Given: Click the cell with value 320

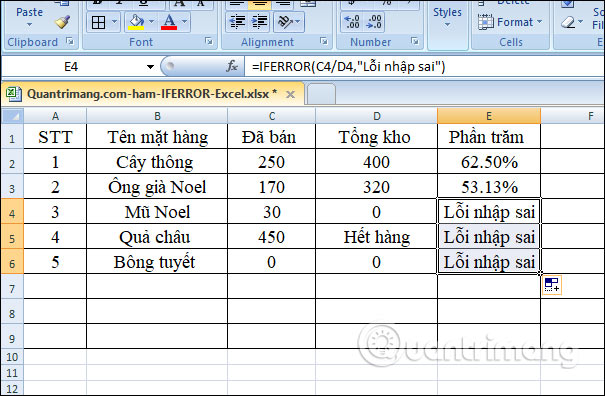Looking at the screenshot, I should point(377,187).
